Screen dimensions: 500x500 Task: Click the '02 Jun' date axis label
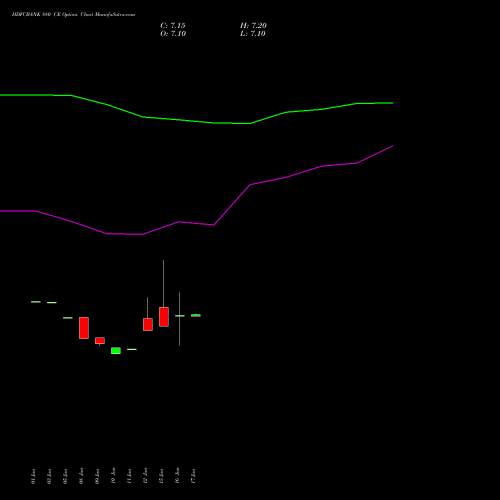(x=49, y=476)
